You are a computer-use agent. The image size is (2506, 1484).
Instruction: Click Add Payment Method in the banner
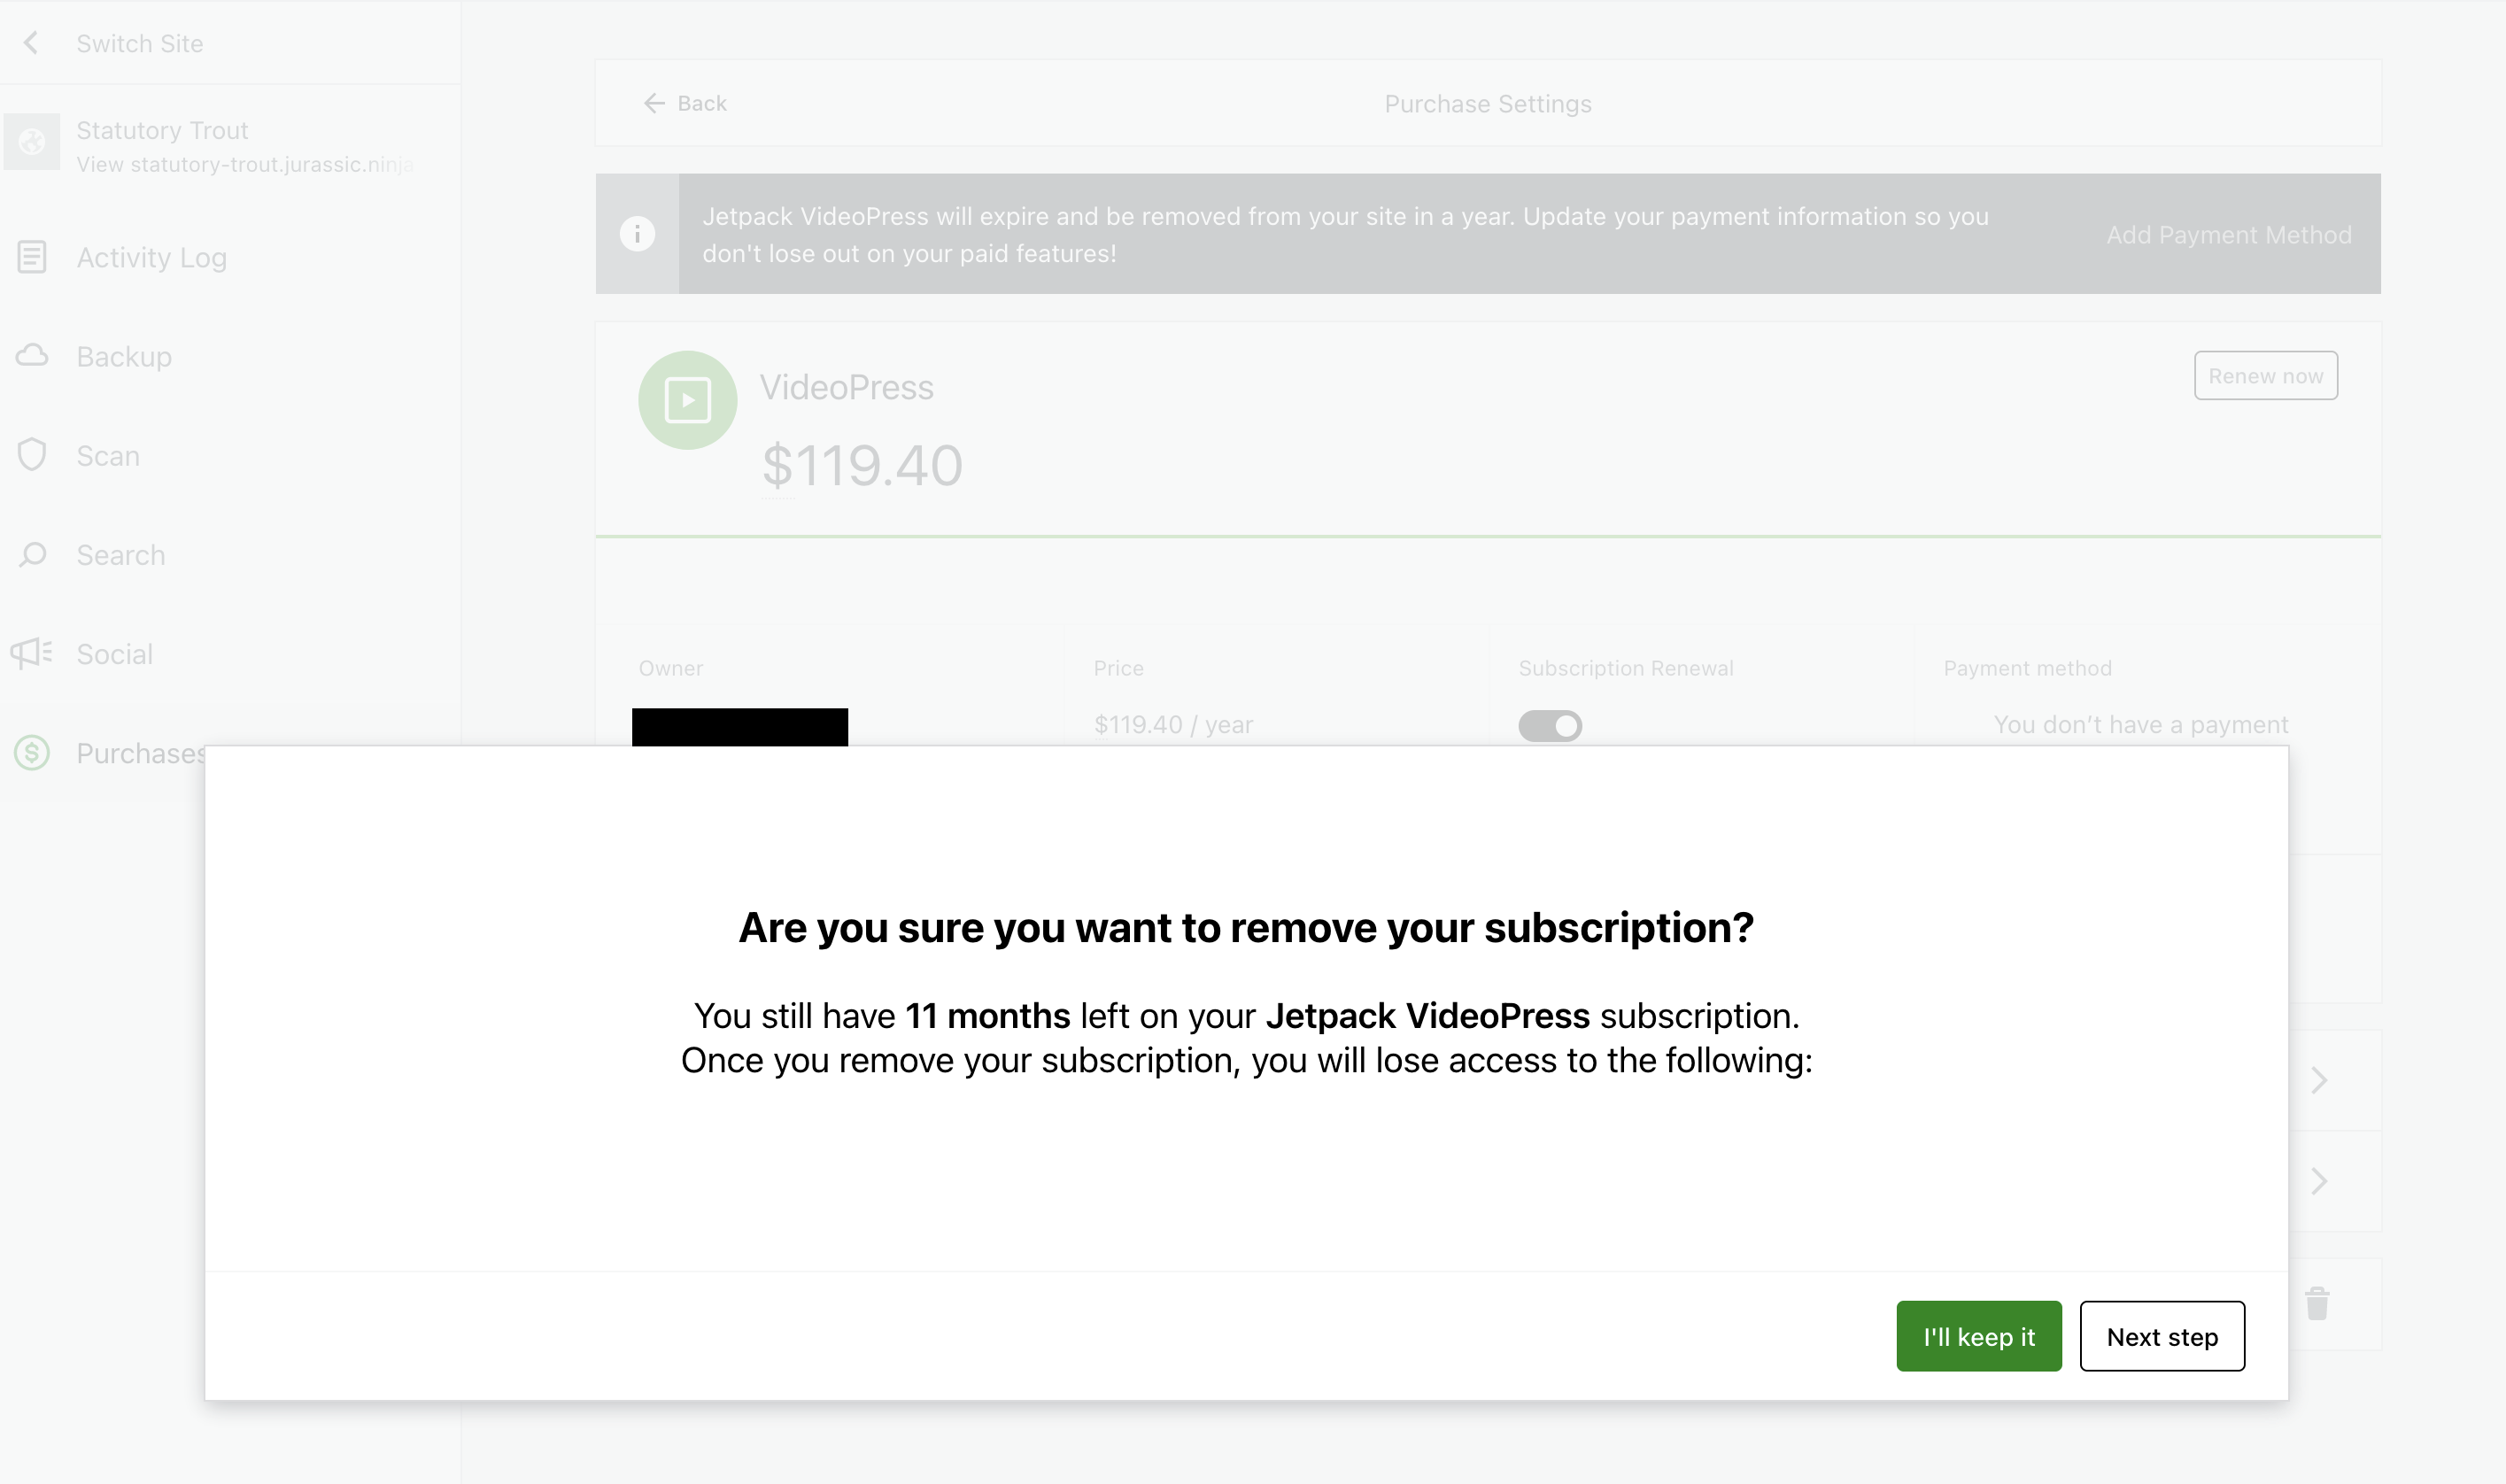tap(2228, 234)
